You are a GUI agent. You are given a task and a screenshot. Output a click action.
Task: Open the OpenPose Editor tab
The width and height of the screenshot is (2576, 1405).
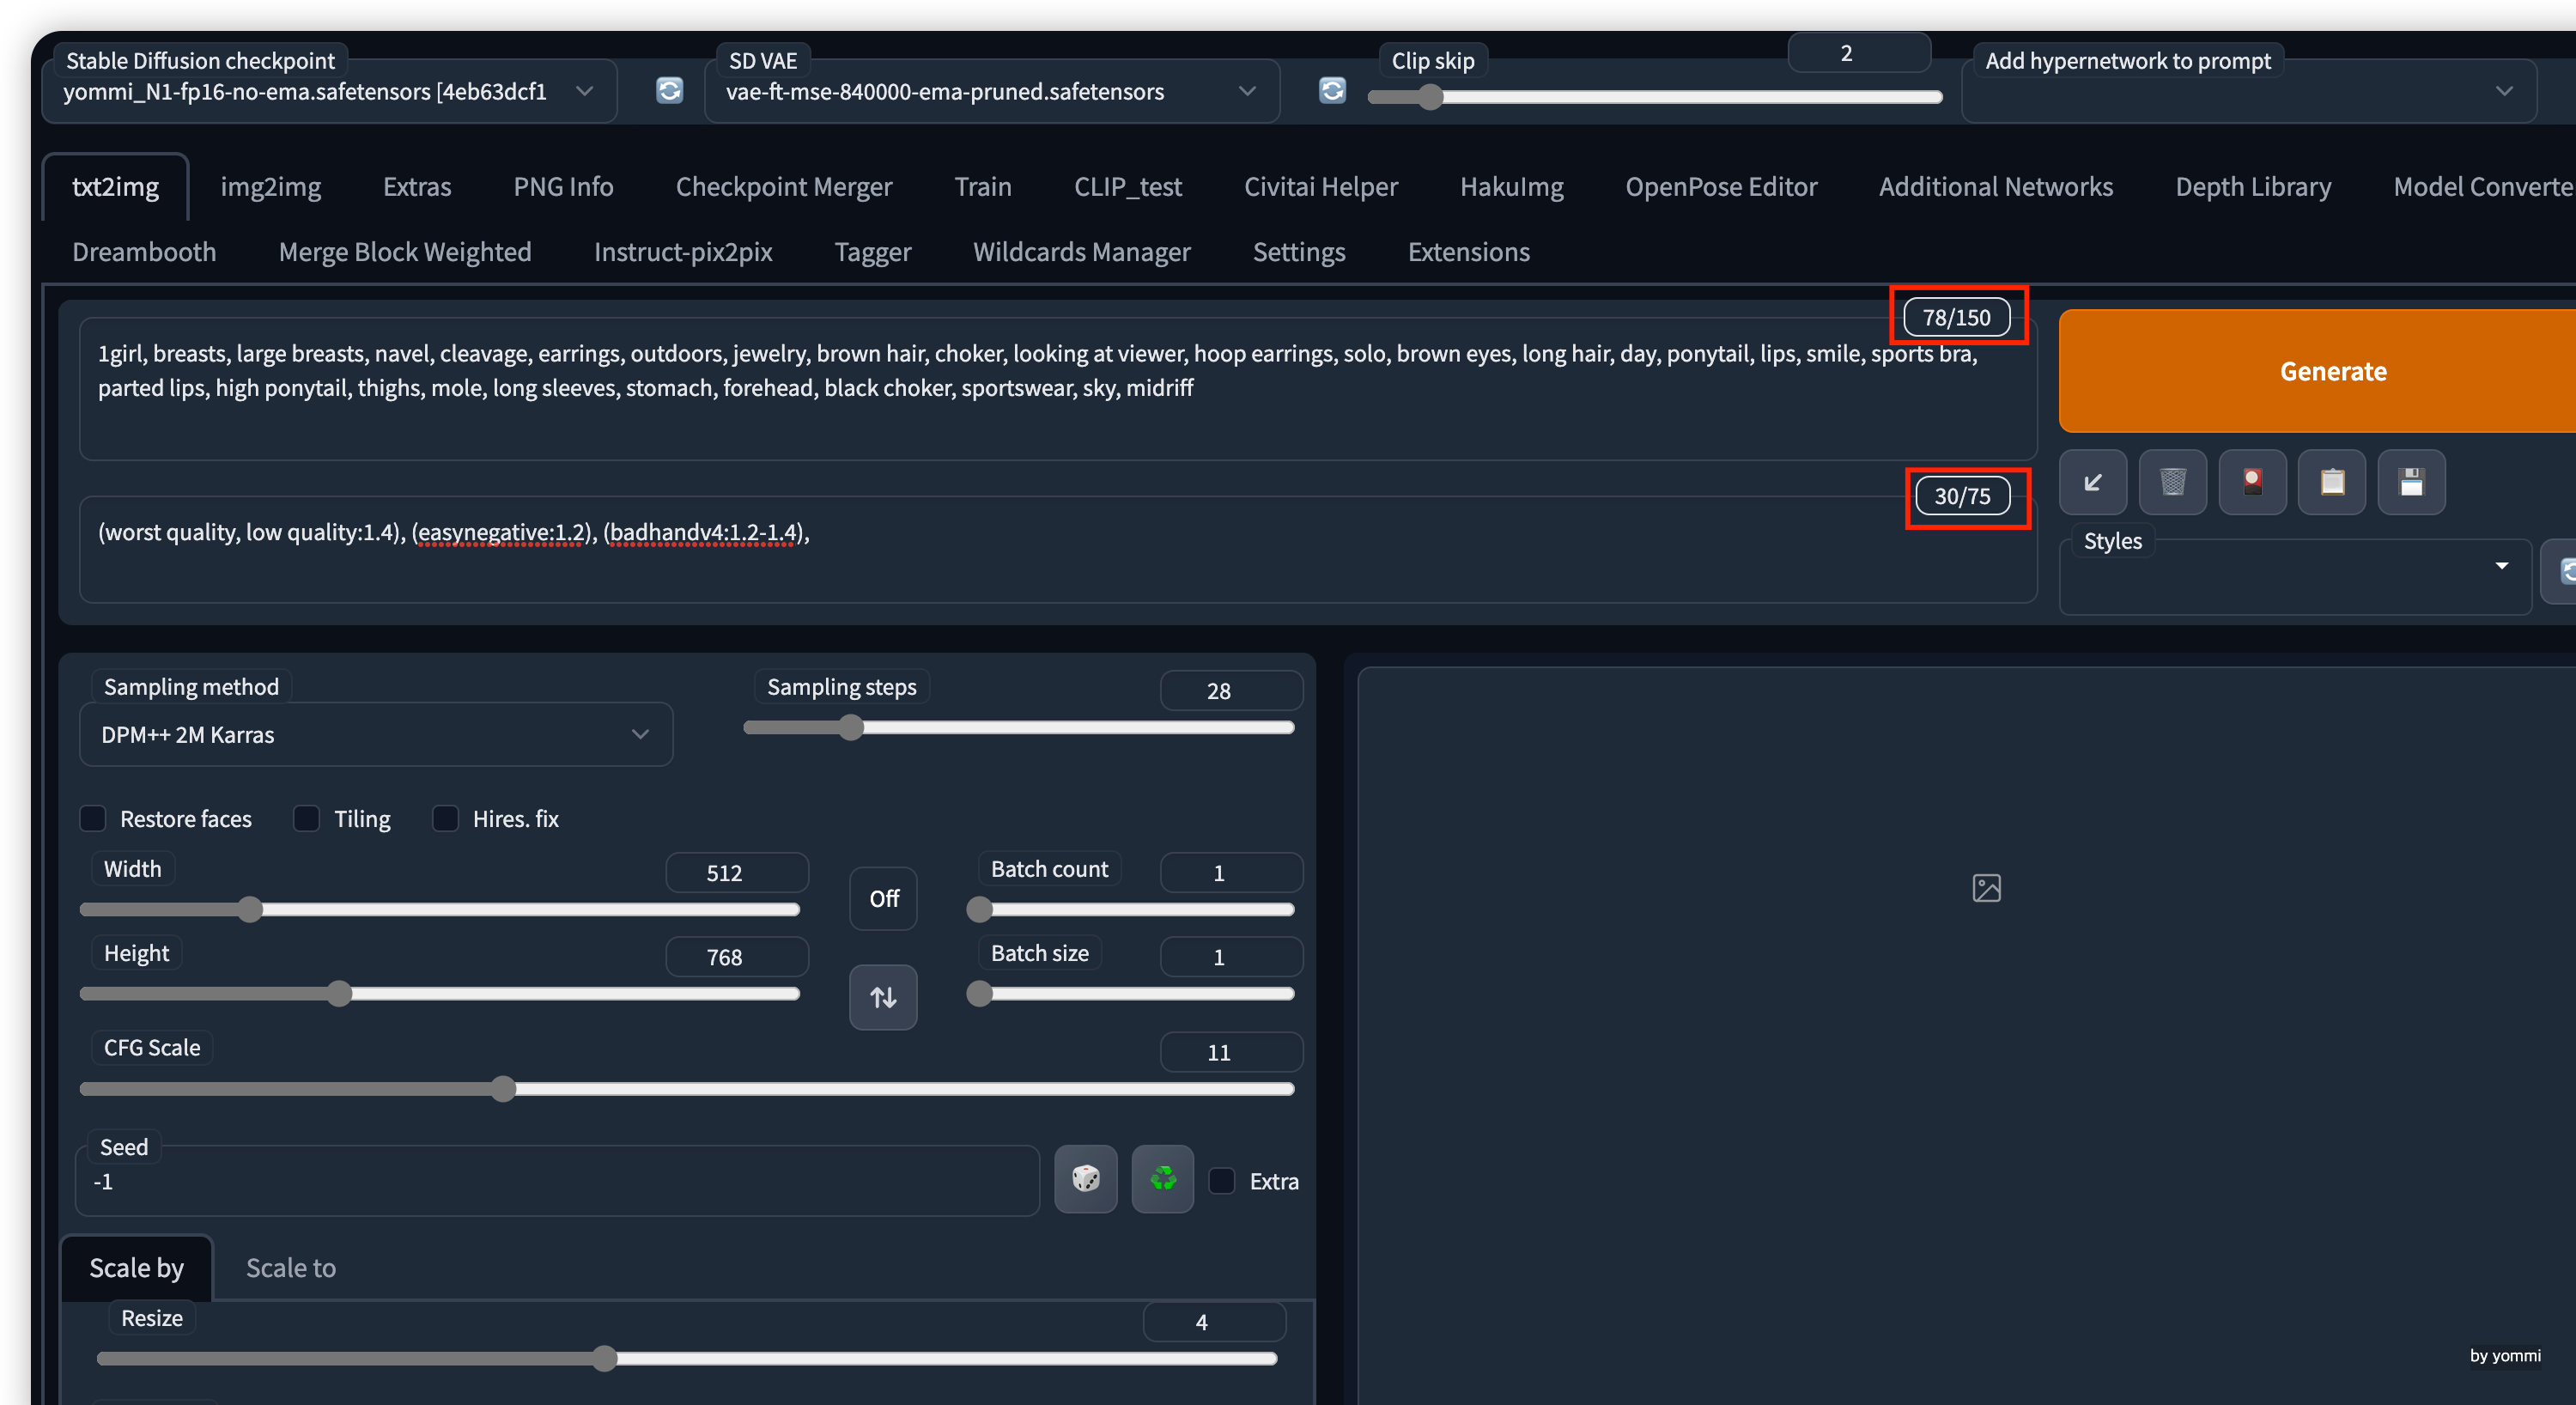(x=1721, y=187)
